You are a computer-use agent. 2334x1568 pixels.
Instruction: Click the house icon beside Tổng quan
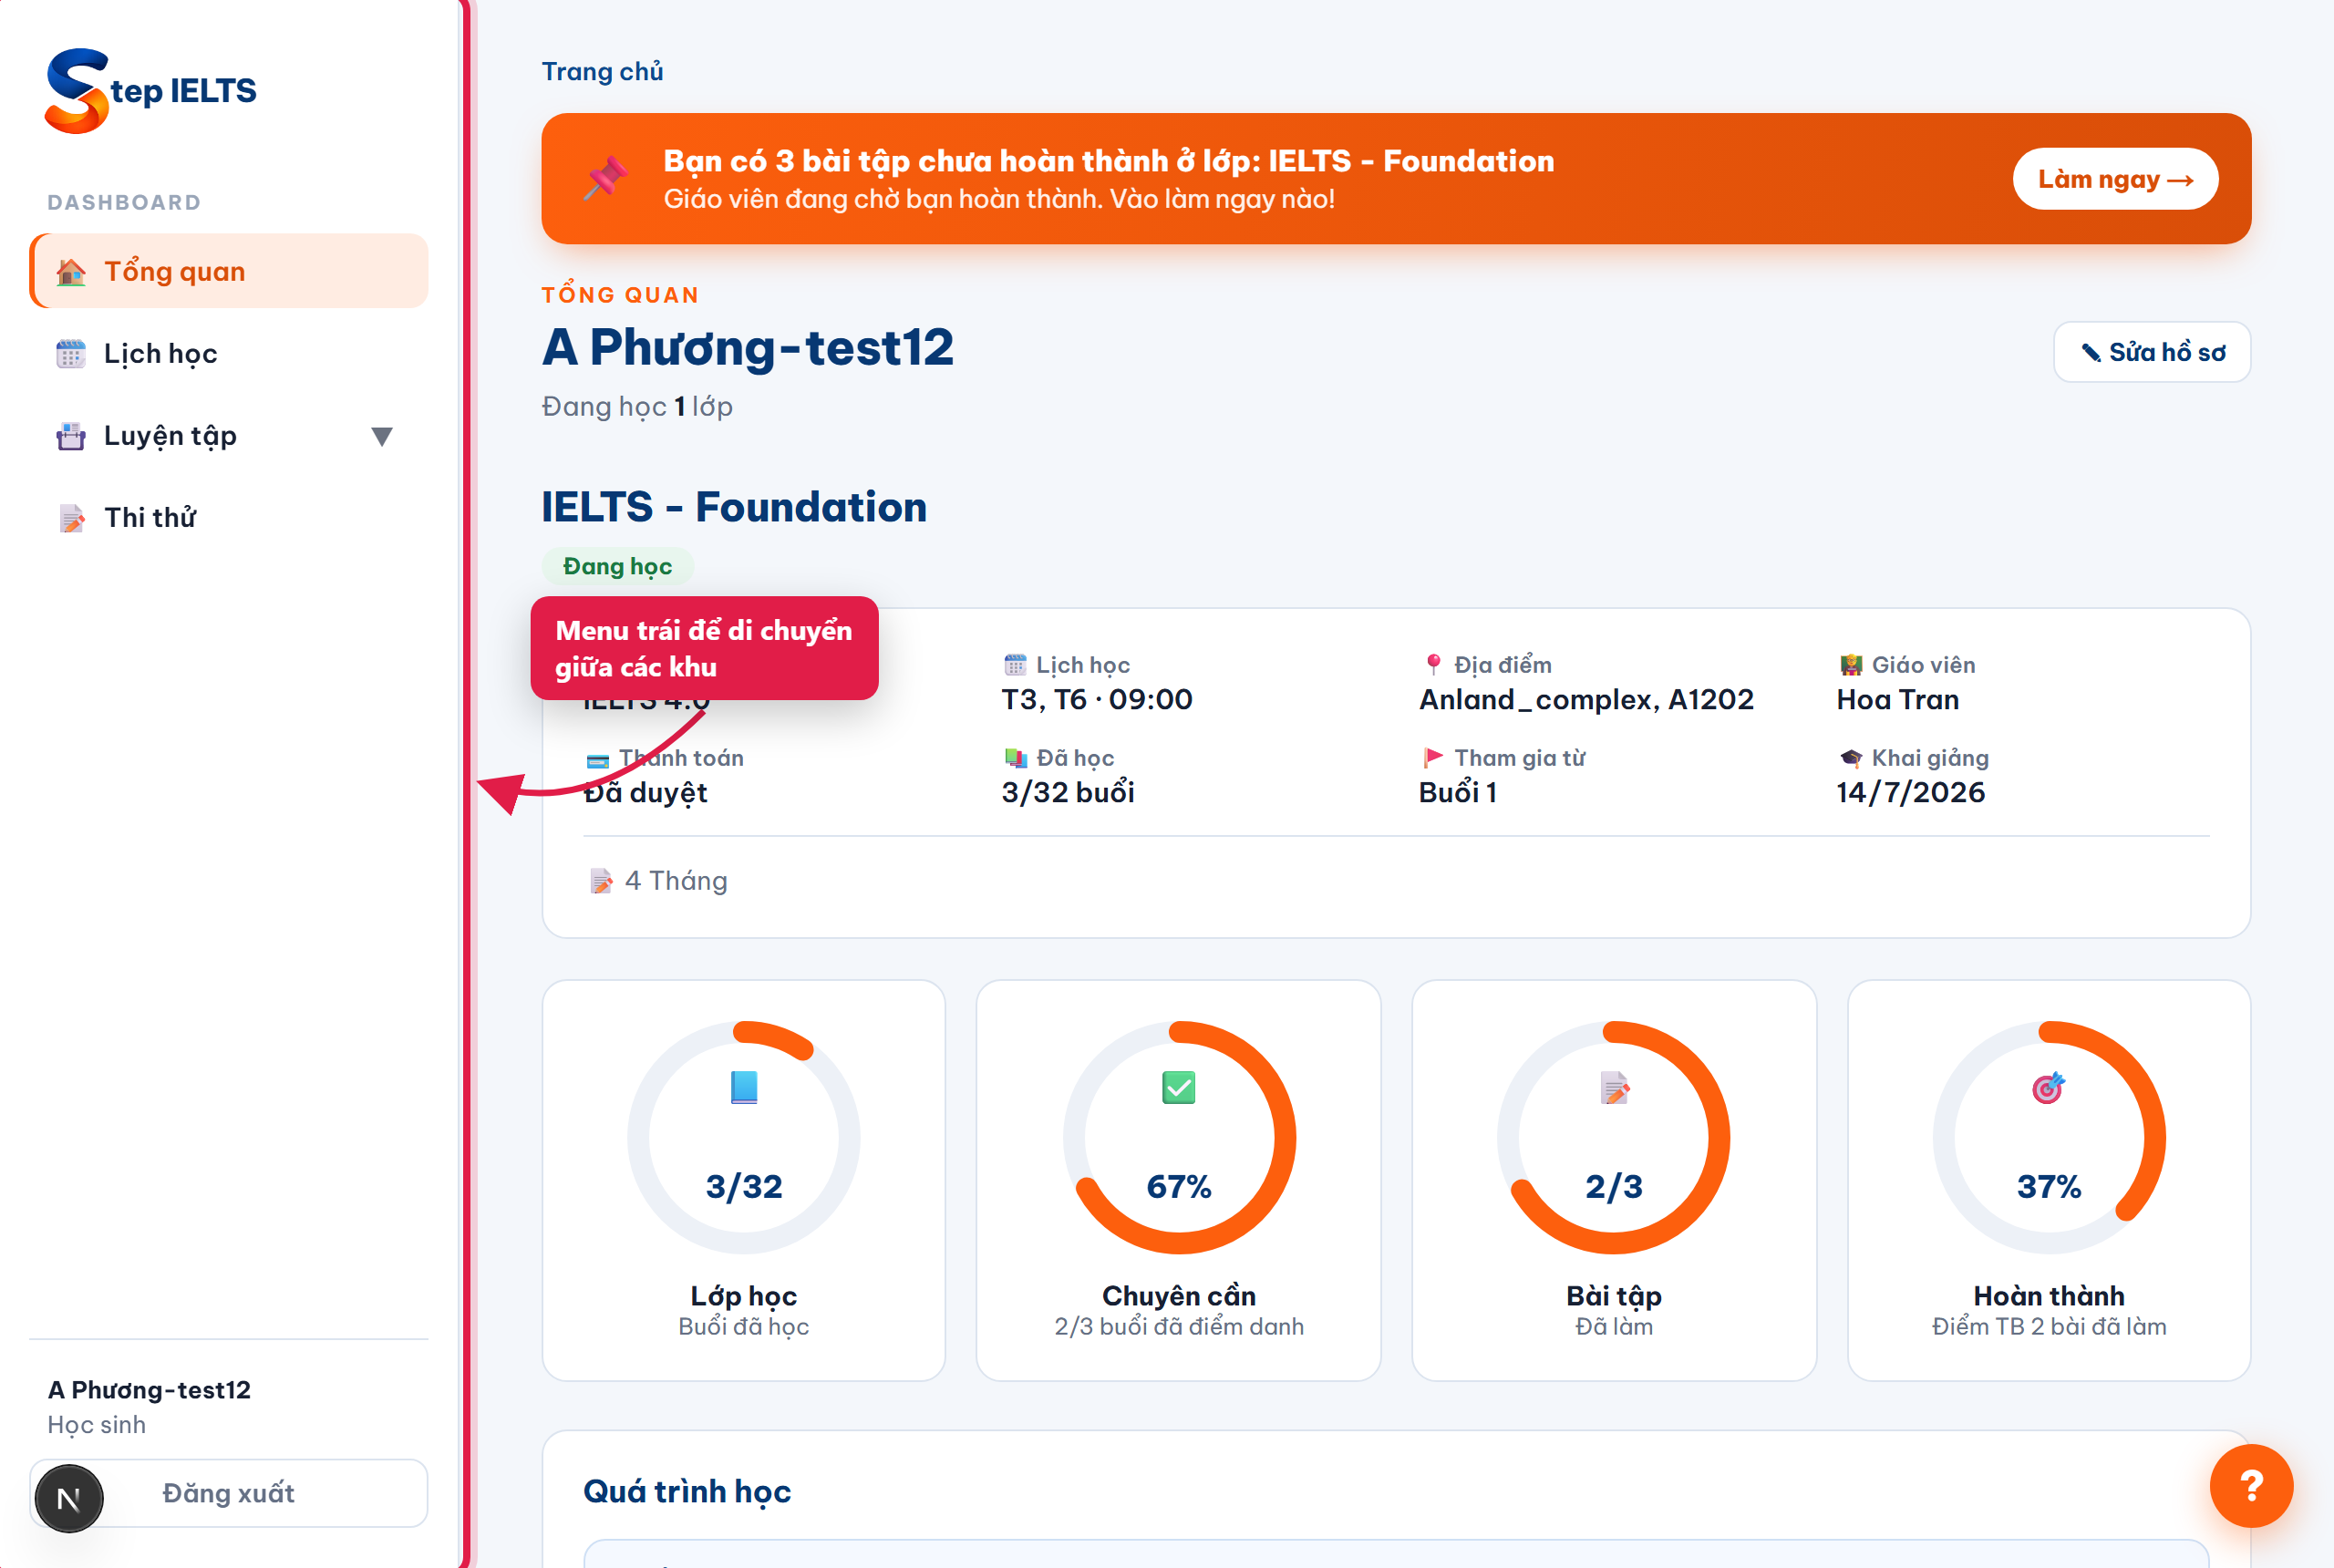pyautogui.click(x=71, y=272)
